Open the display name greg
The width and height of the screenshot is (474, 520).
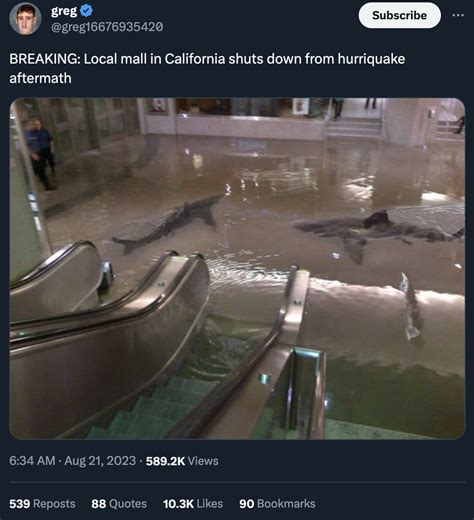coord(64,11)
